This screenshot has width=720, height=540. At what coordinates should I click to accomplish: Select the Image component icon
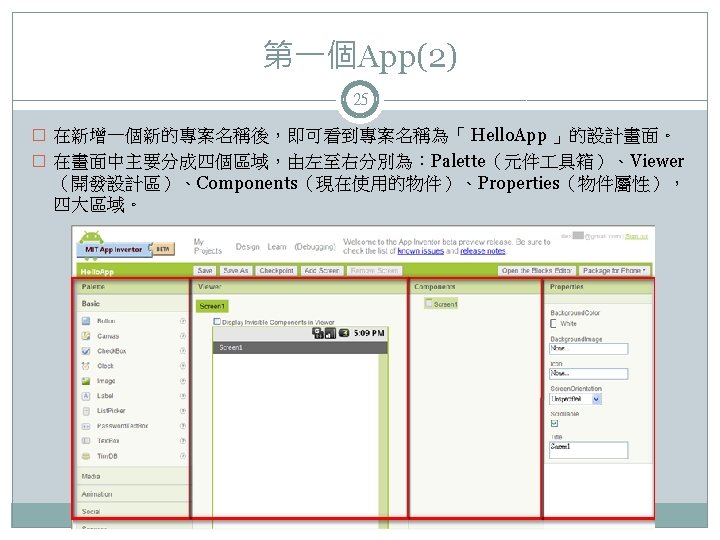(86, 381)
